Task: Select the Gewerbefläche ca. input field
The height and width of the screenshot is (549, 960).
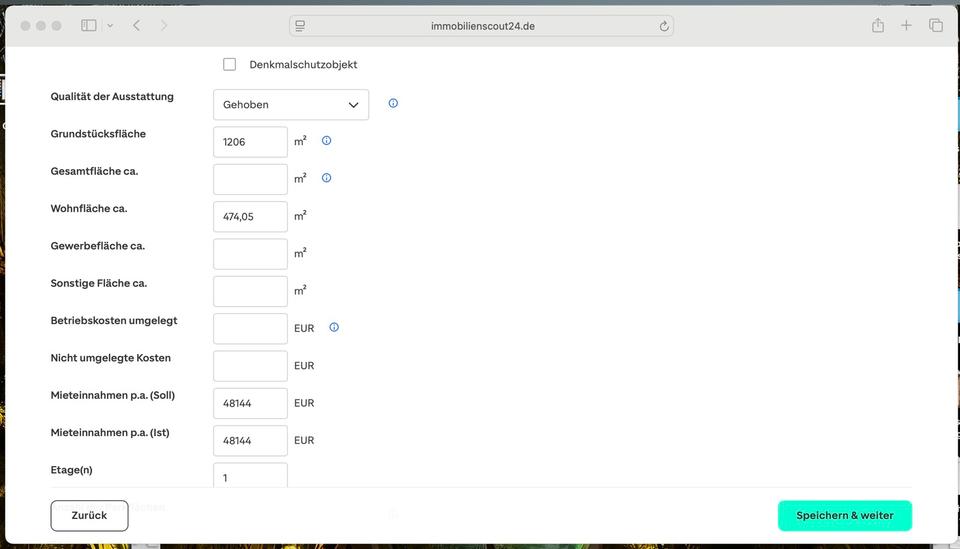Action: click(250, 254)
